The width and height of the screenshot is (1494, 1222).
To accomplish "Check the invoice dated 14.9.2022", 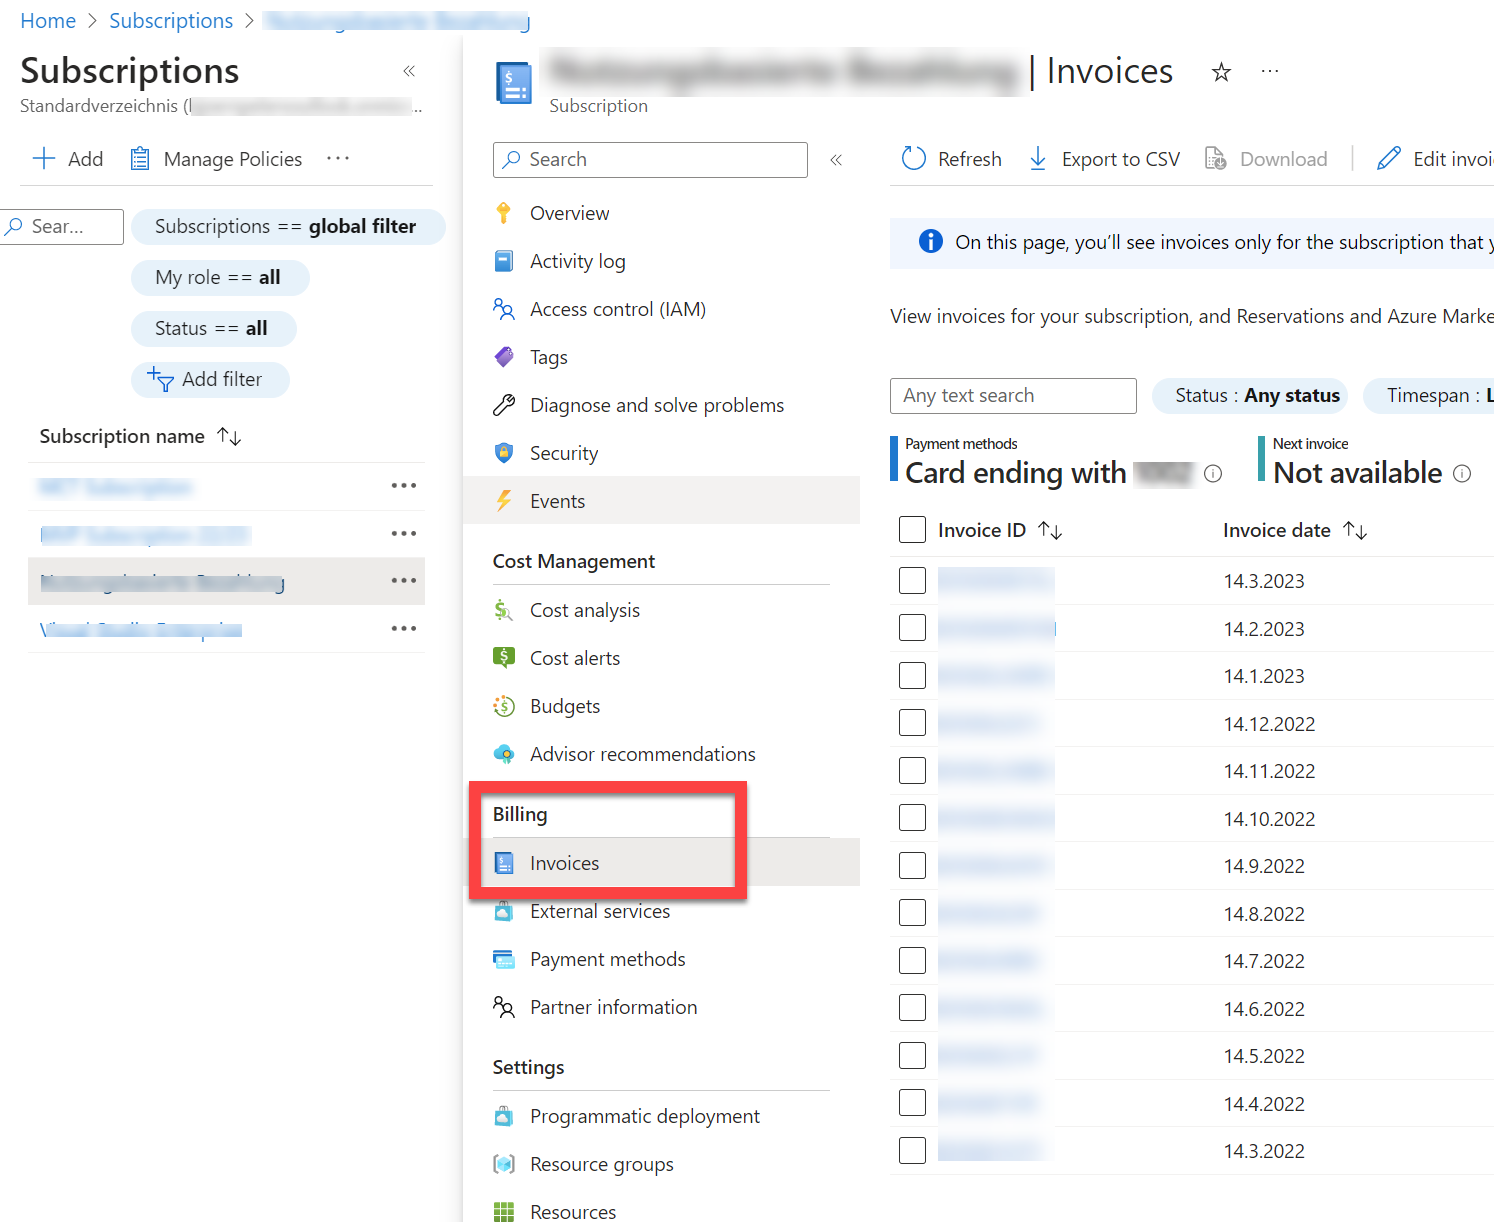I will (x=912, y=866).
